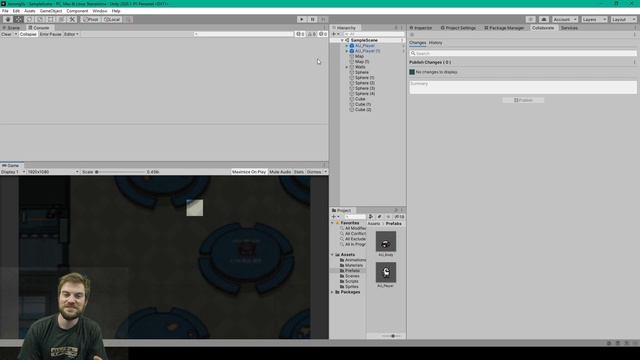
Task: Toggle Collapse in the Console
Action: point(28,34)
